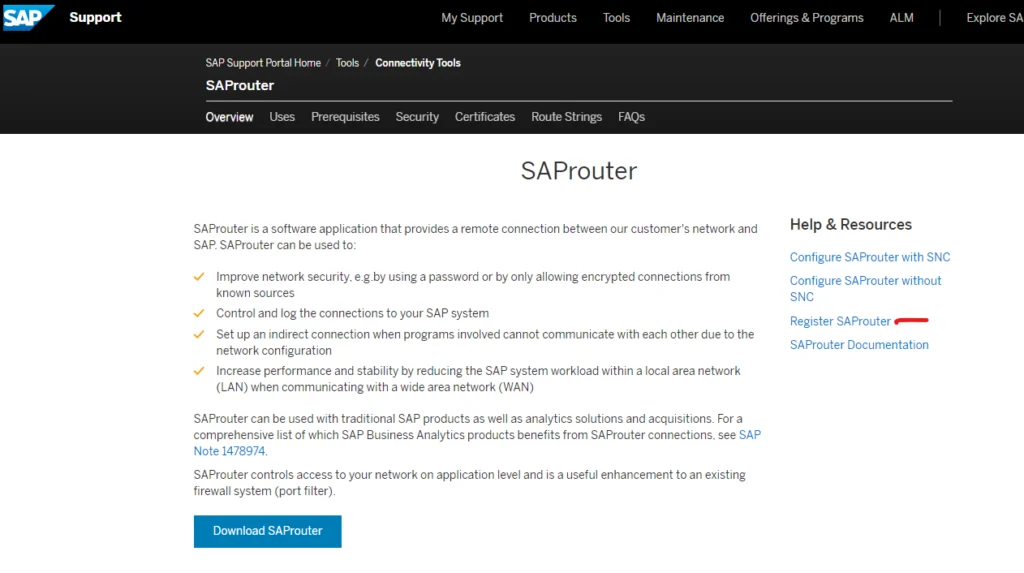Open the ALM menu
The image size is (1024, 573).
coord(901,18)
